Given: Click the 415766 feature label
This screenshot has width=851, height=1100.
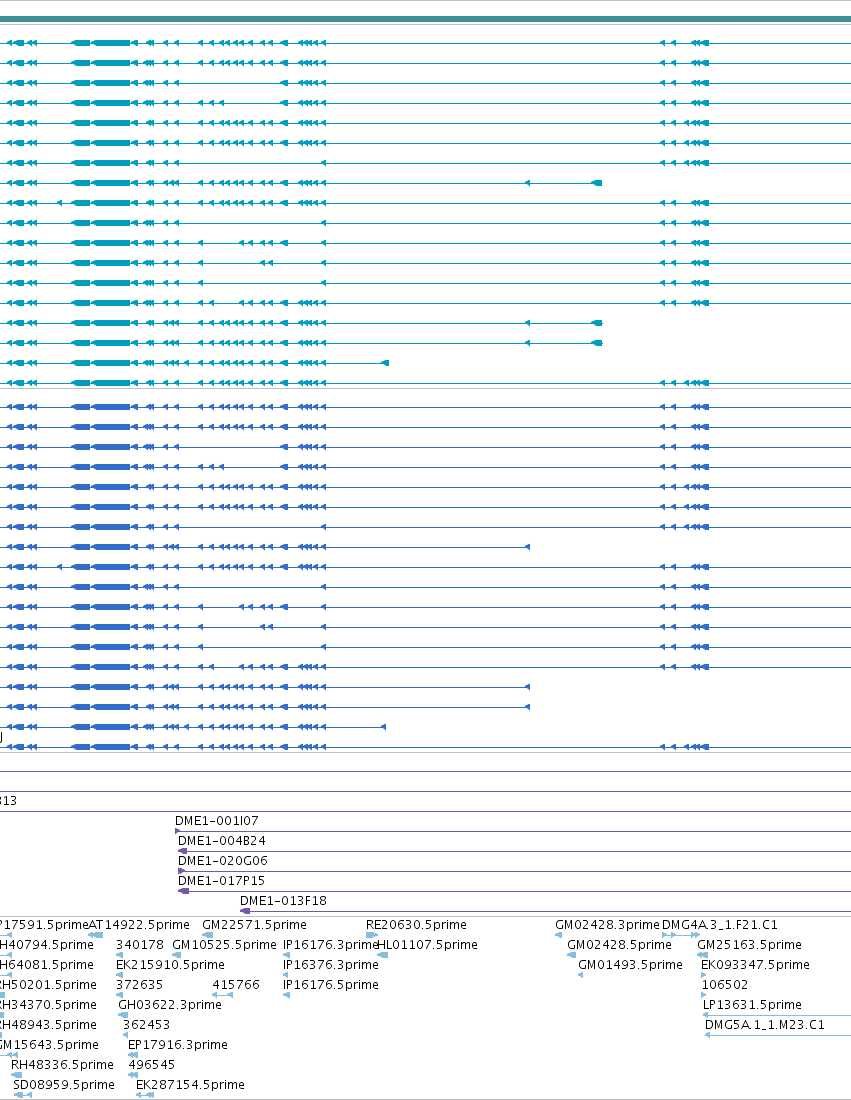Looking at the screenshot, I should click(x=236, y=985).
